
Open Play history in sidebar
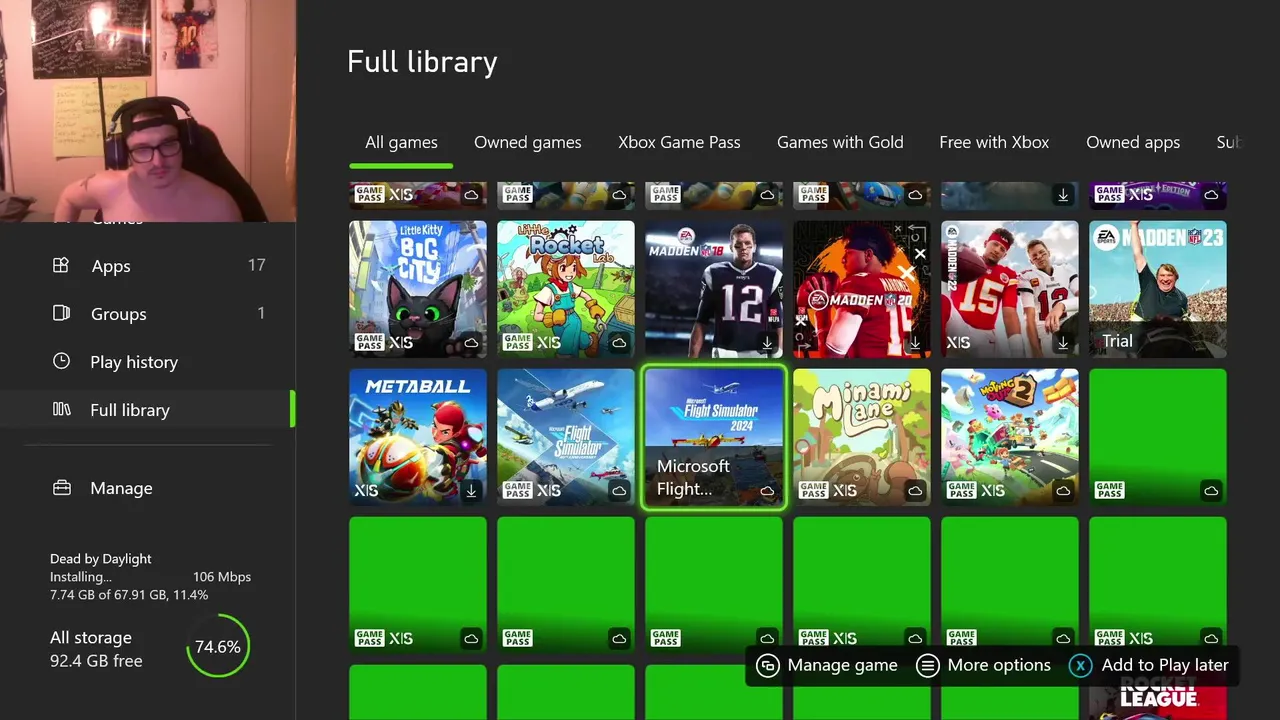tap(147, 362)
